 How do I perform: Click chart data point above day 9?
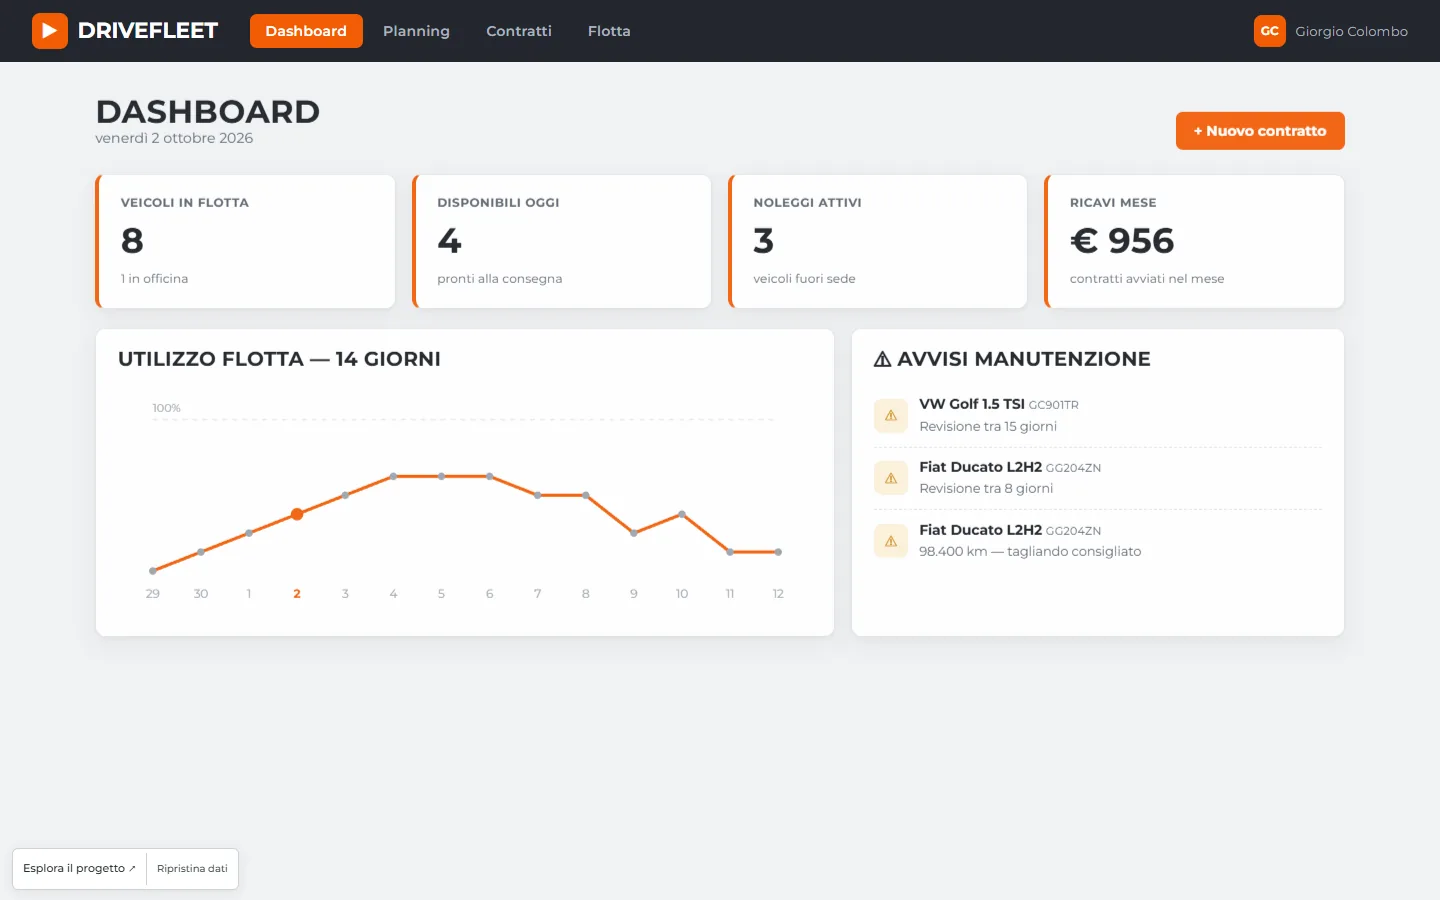point(634,533)
